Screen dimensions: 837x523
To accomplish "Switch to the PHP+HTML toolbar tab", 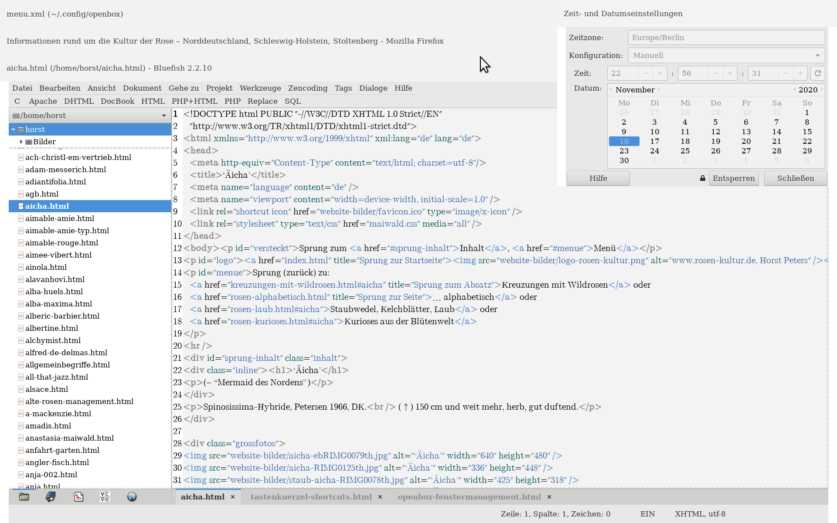I will click(x=195, y=101).
